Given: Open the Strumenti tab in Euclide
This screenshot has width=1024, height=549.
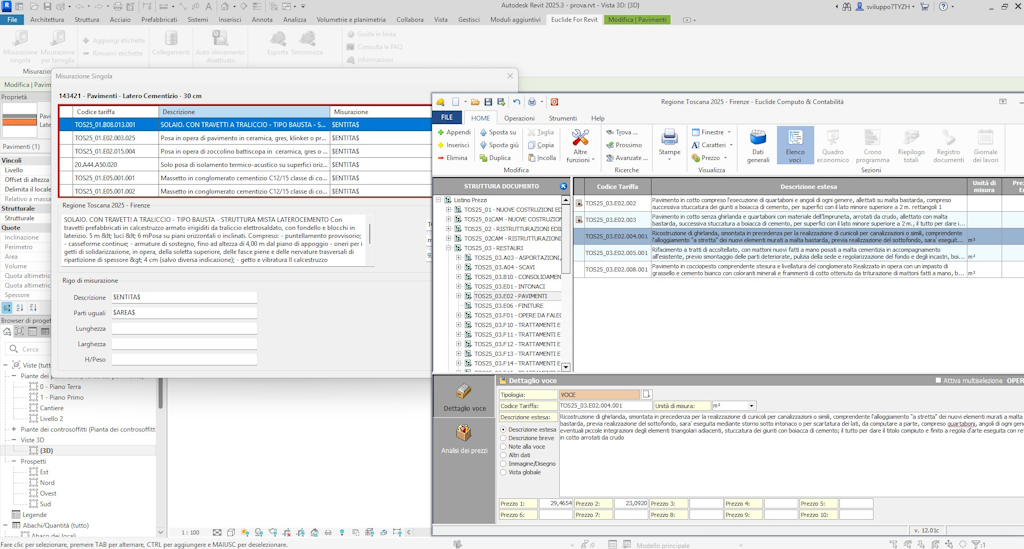Looking at the screenshot, I should click(x=562, y=118).
